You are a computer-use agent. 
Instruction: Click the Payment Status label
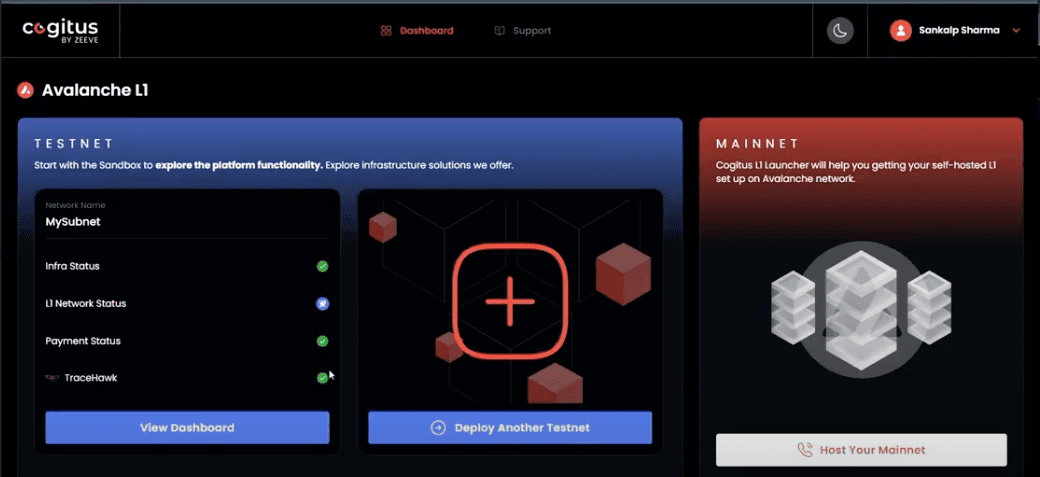click(83, 341)
